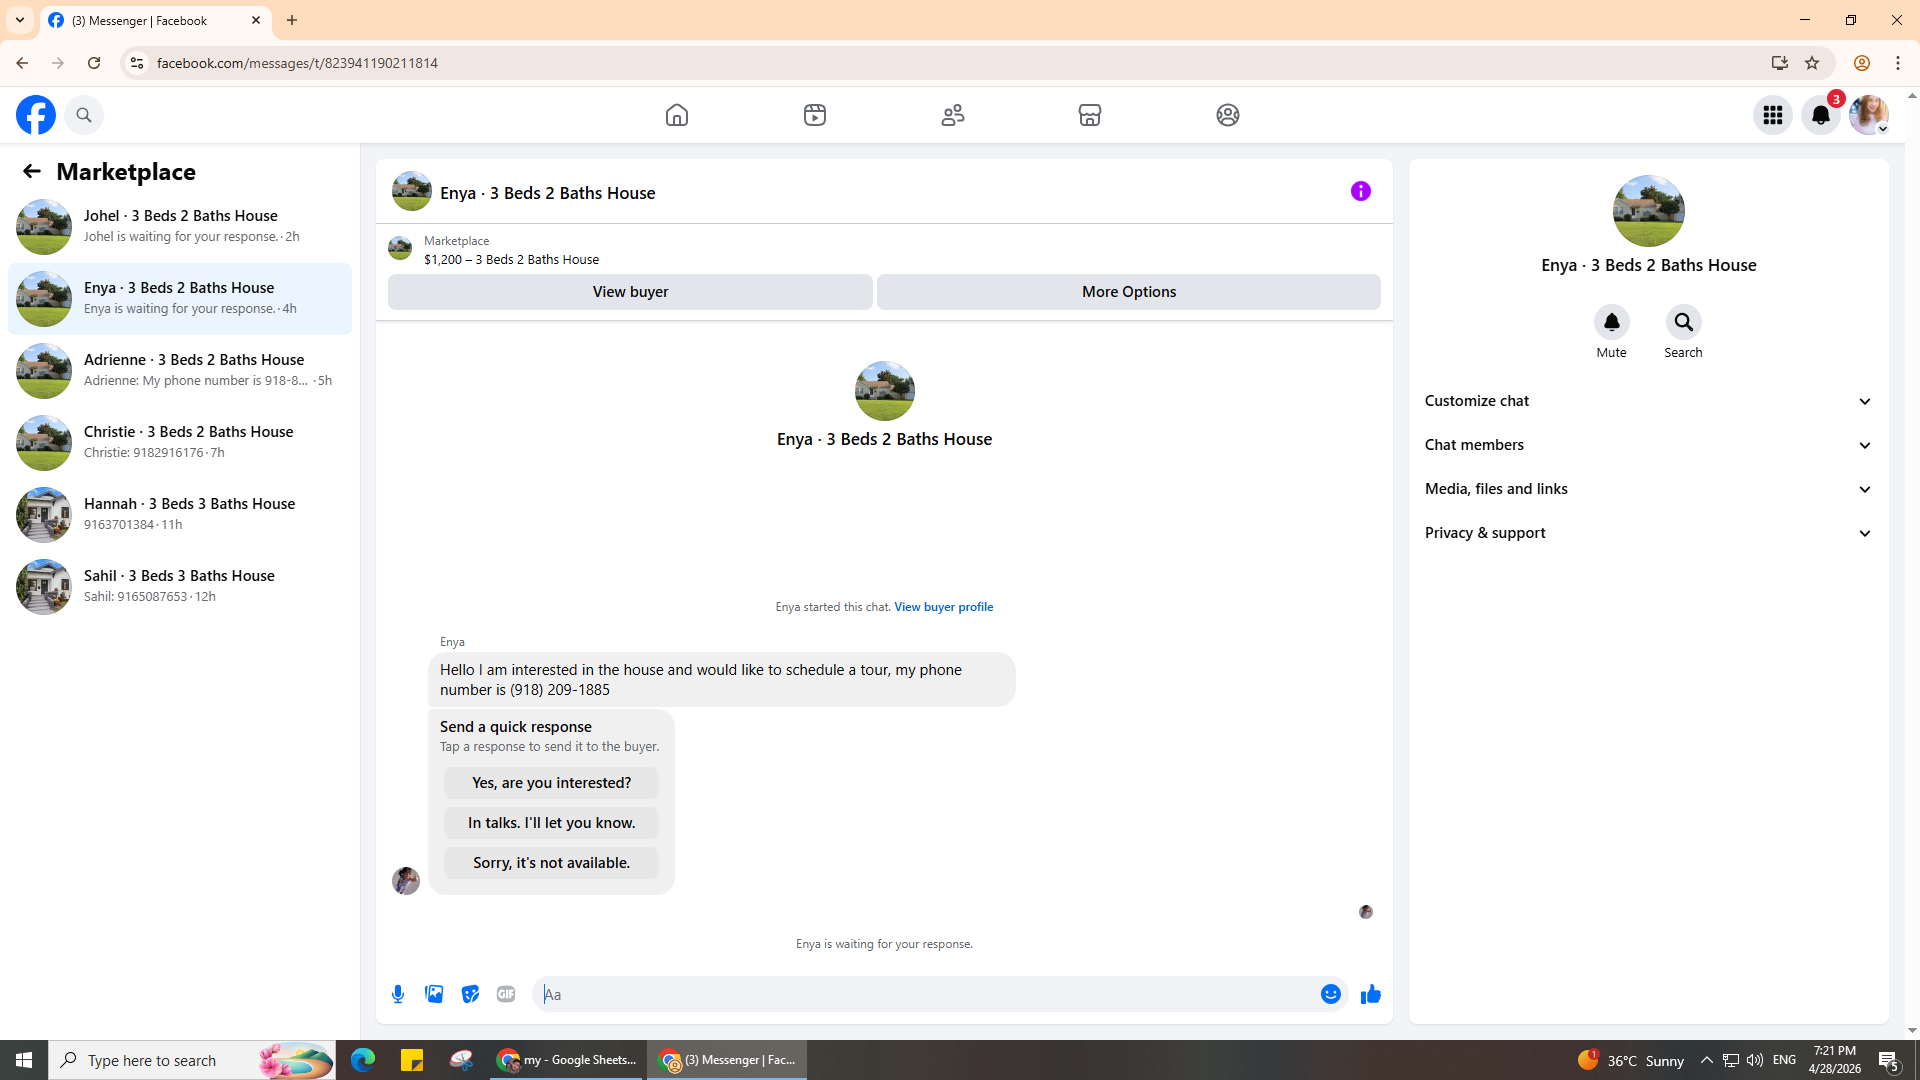The width and height of the screenshot is (1920, 1080).
Task: Open the Windows action center notifications
Action: pos(1889,1060)
